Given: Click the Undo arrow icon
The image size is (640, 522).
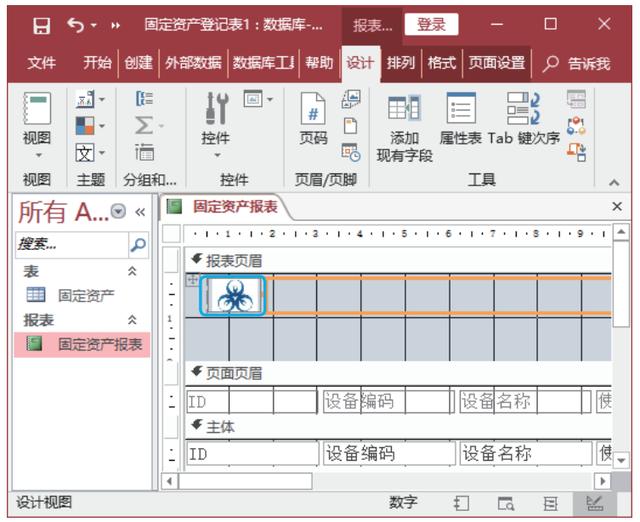Looking at the screenshot, I should click(76, 25).
